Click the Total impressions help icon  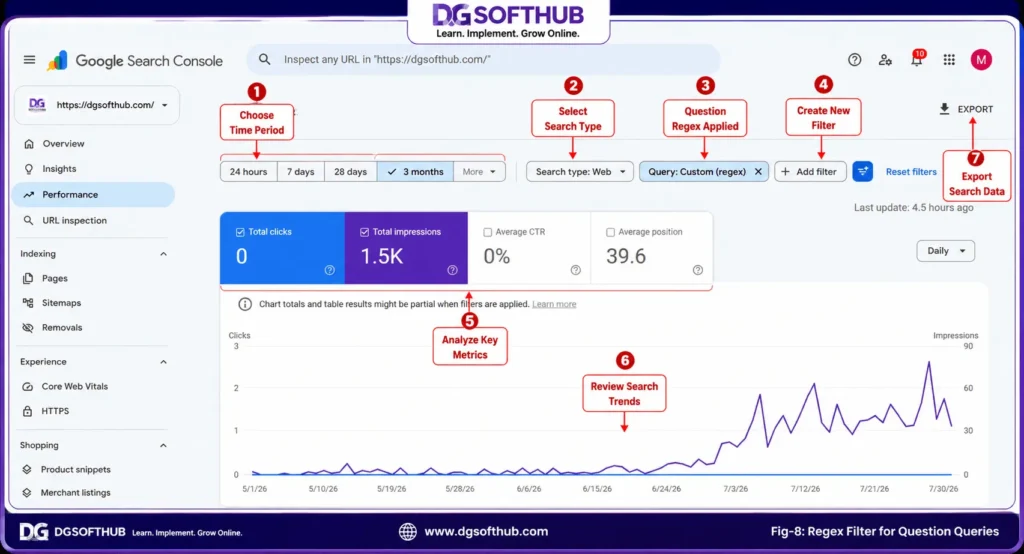tap(453, 270)
